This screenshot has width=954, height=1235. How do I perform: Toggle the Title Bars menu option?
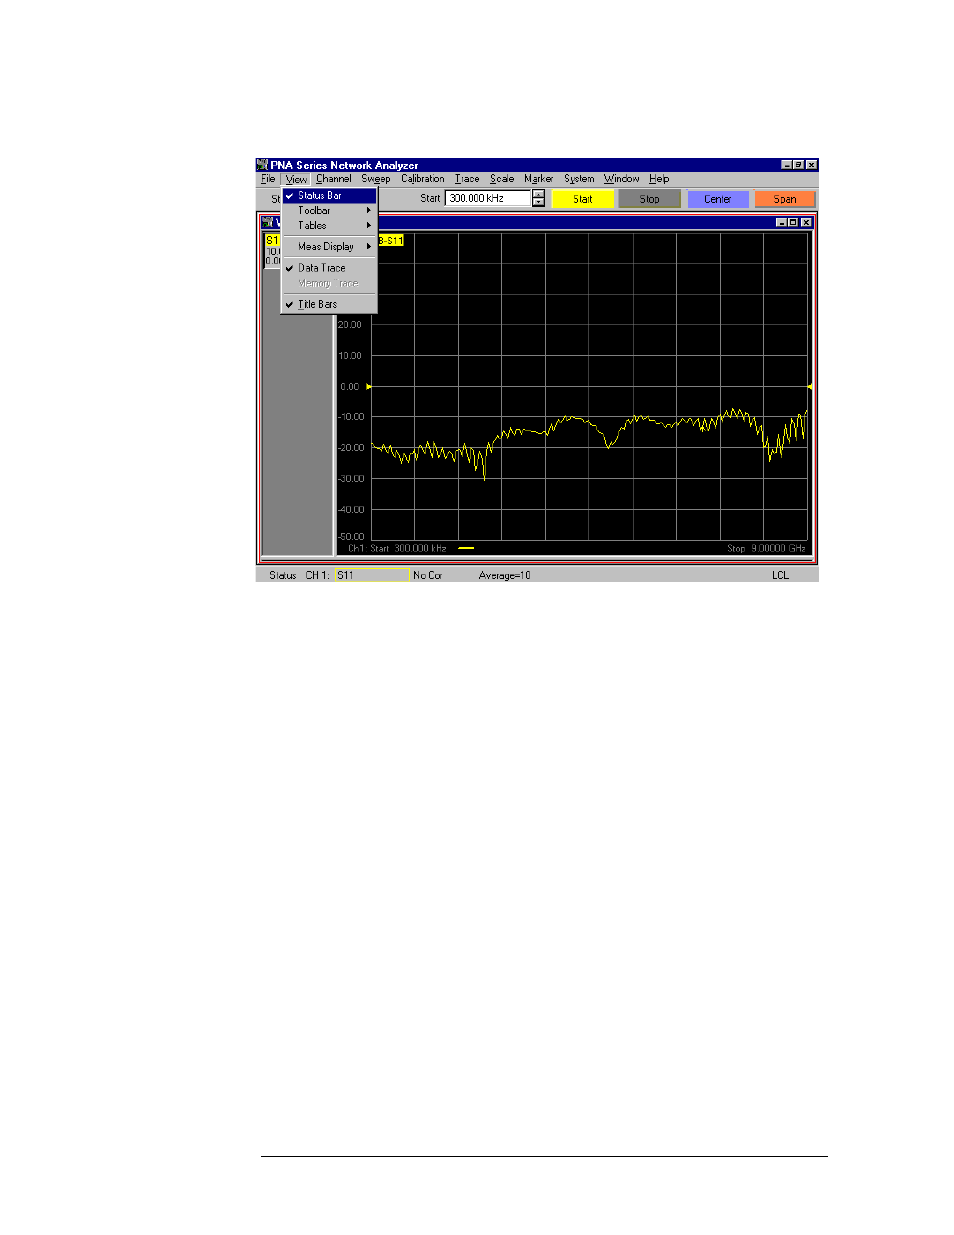(329, 304)
